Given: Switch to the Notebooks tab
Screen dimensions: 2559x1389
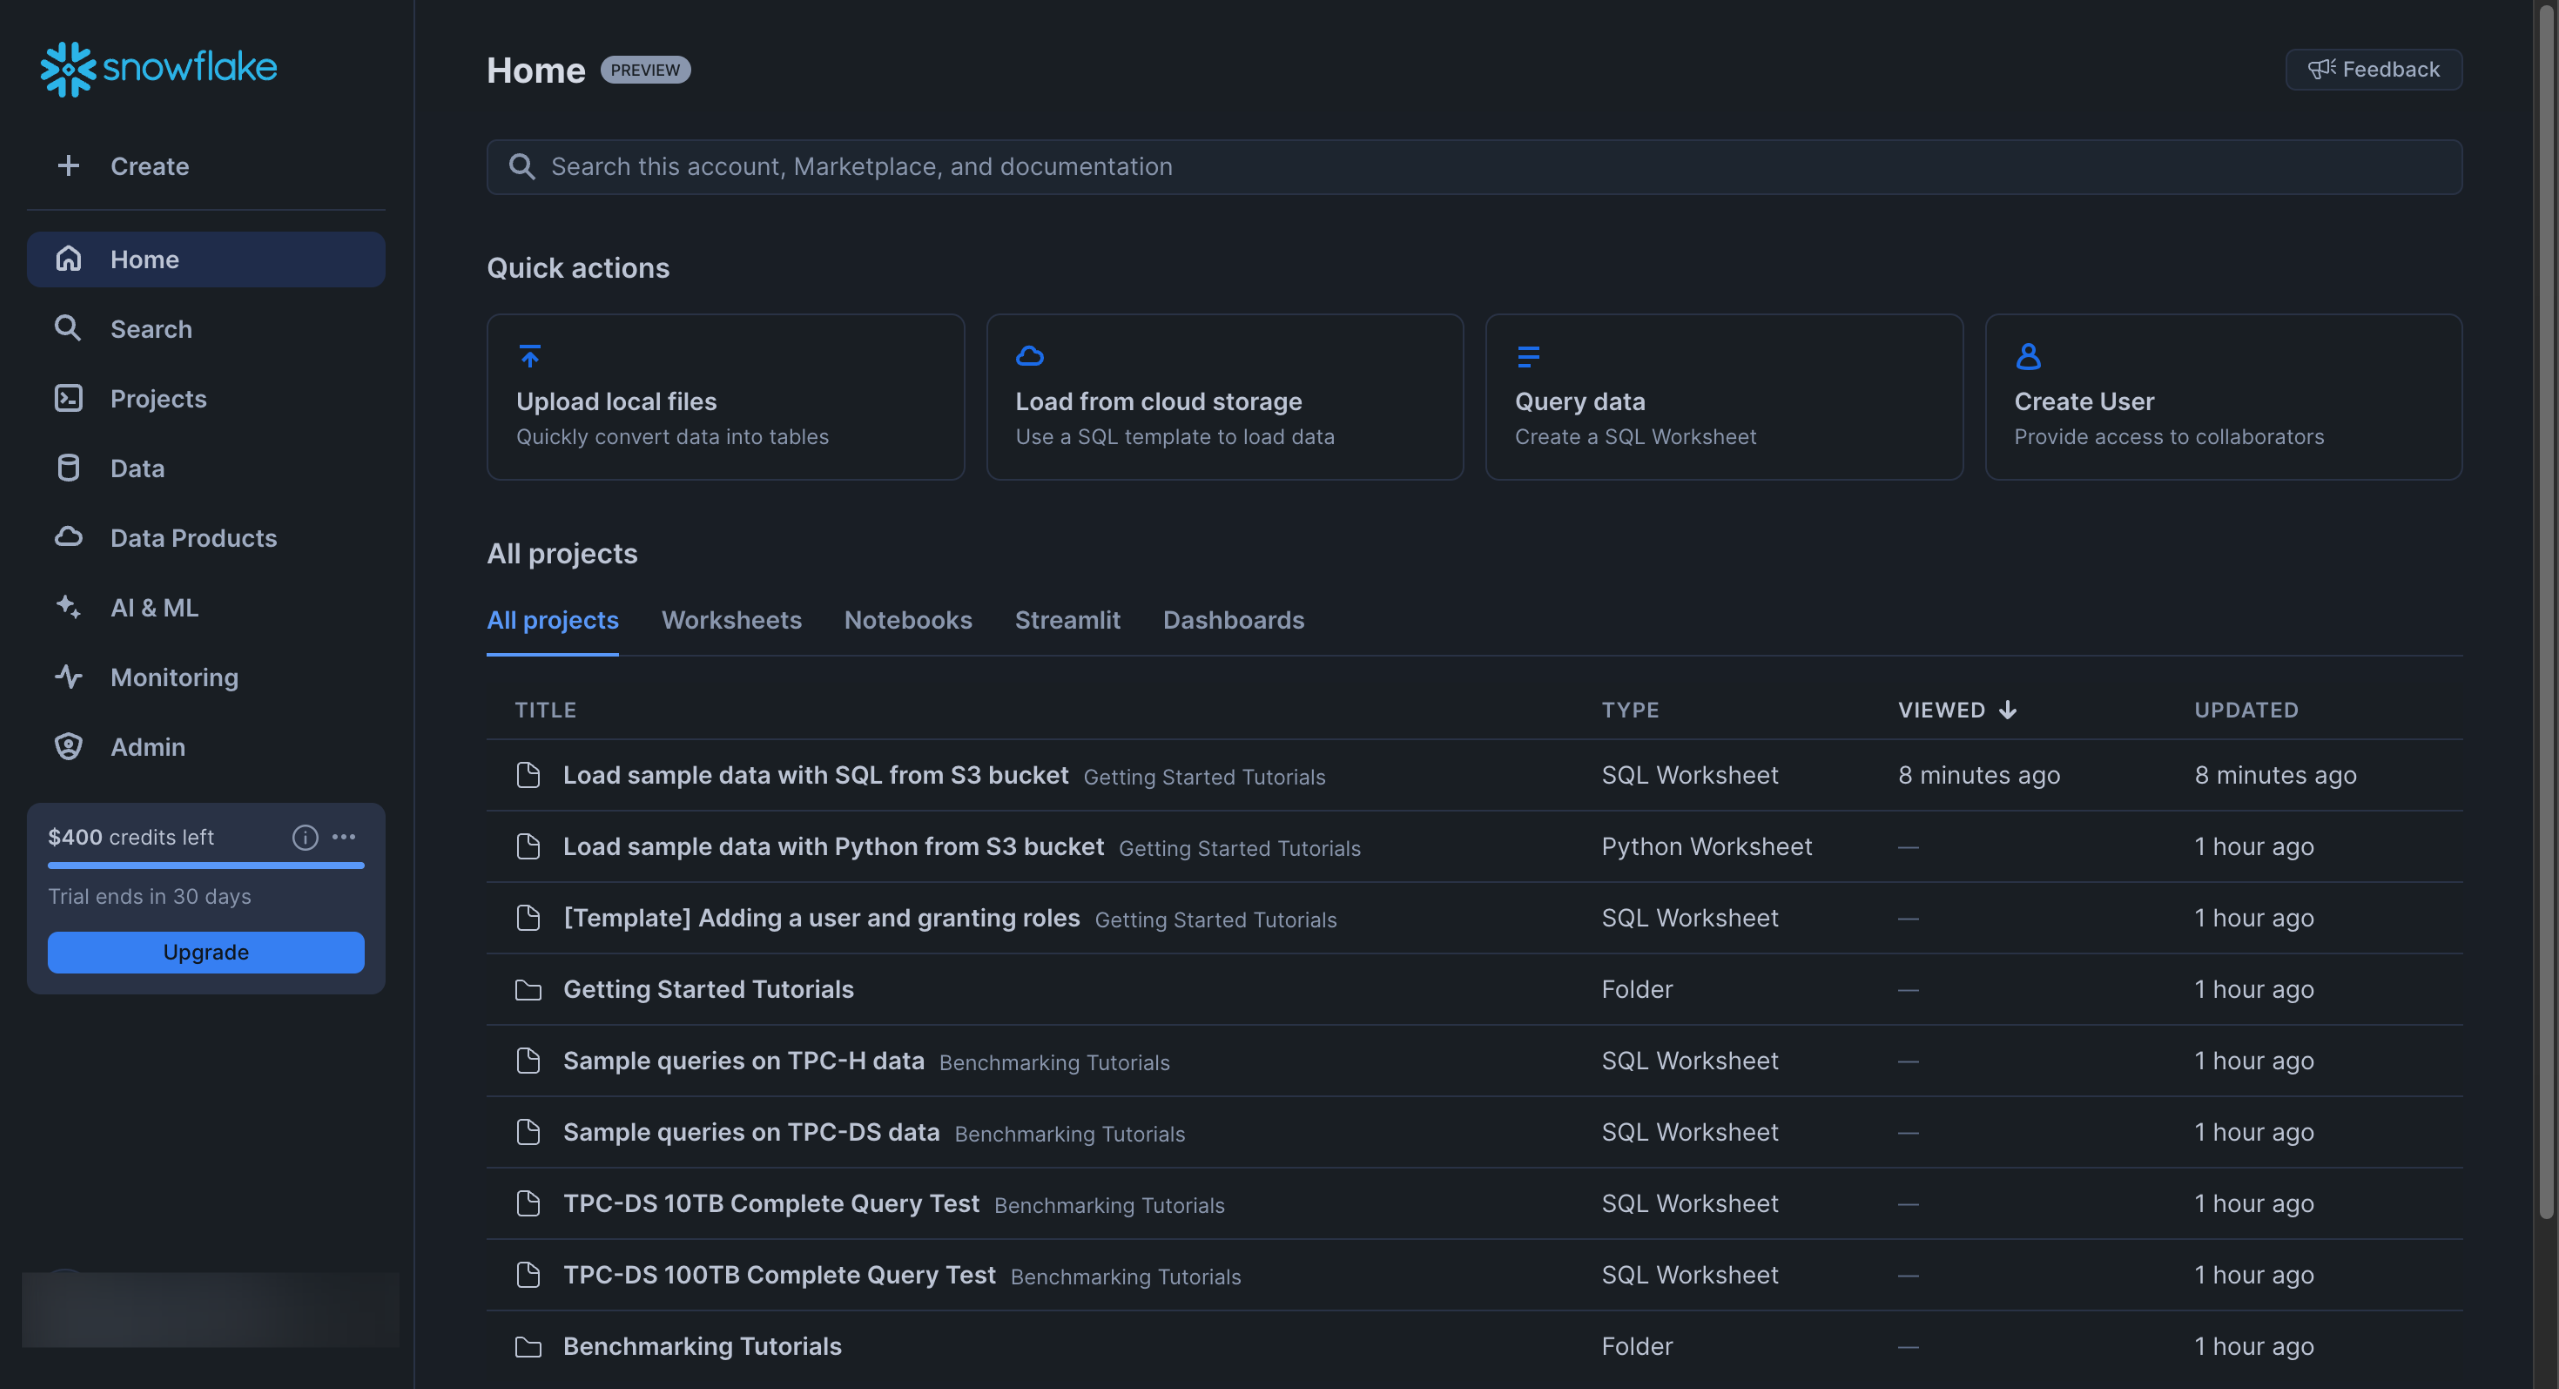Looking at the screenshot, I should coord(907,620).
